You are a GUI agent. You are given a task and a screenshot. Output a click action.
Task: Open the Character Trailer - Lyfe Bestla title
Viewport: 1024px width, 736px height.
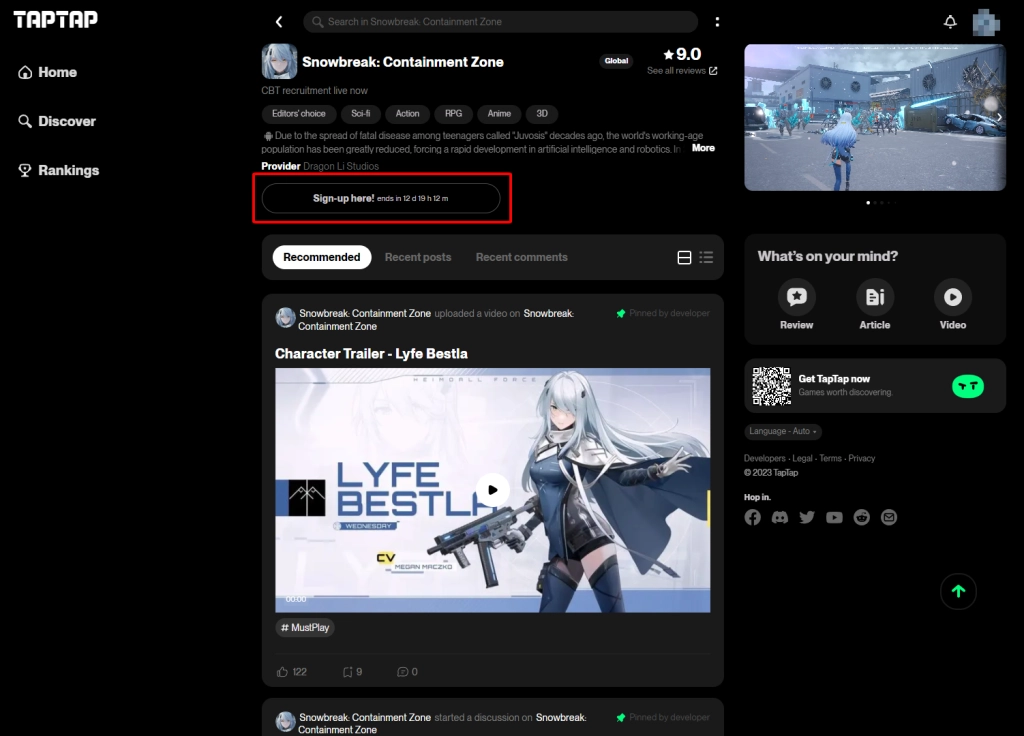pos(371,354)
